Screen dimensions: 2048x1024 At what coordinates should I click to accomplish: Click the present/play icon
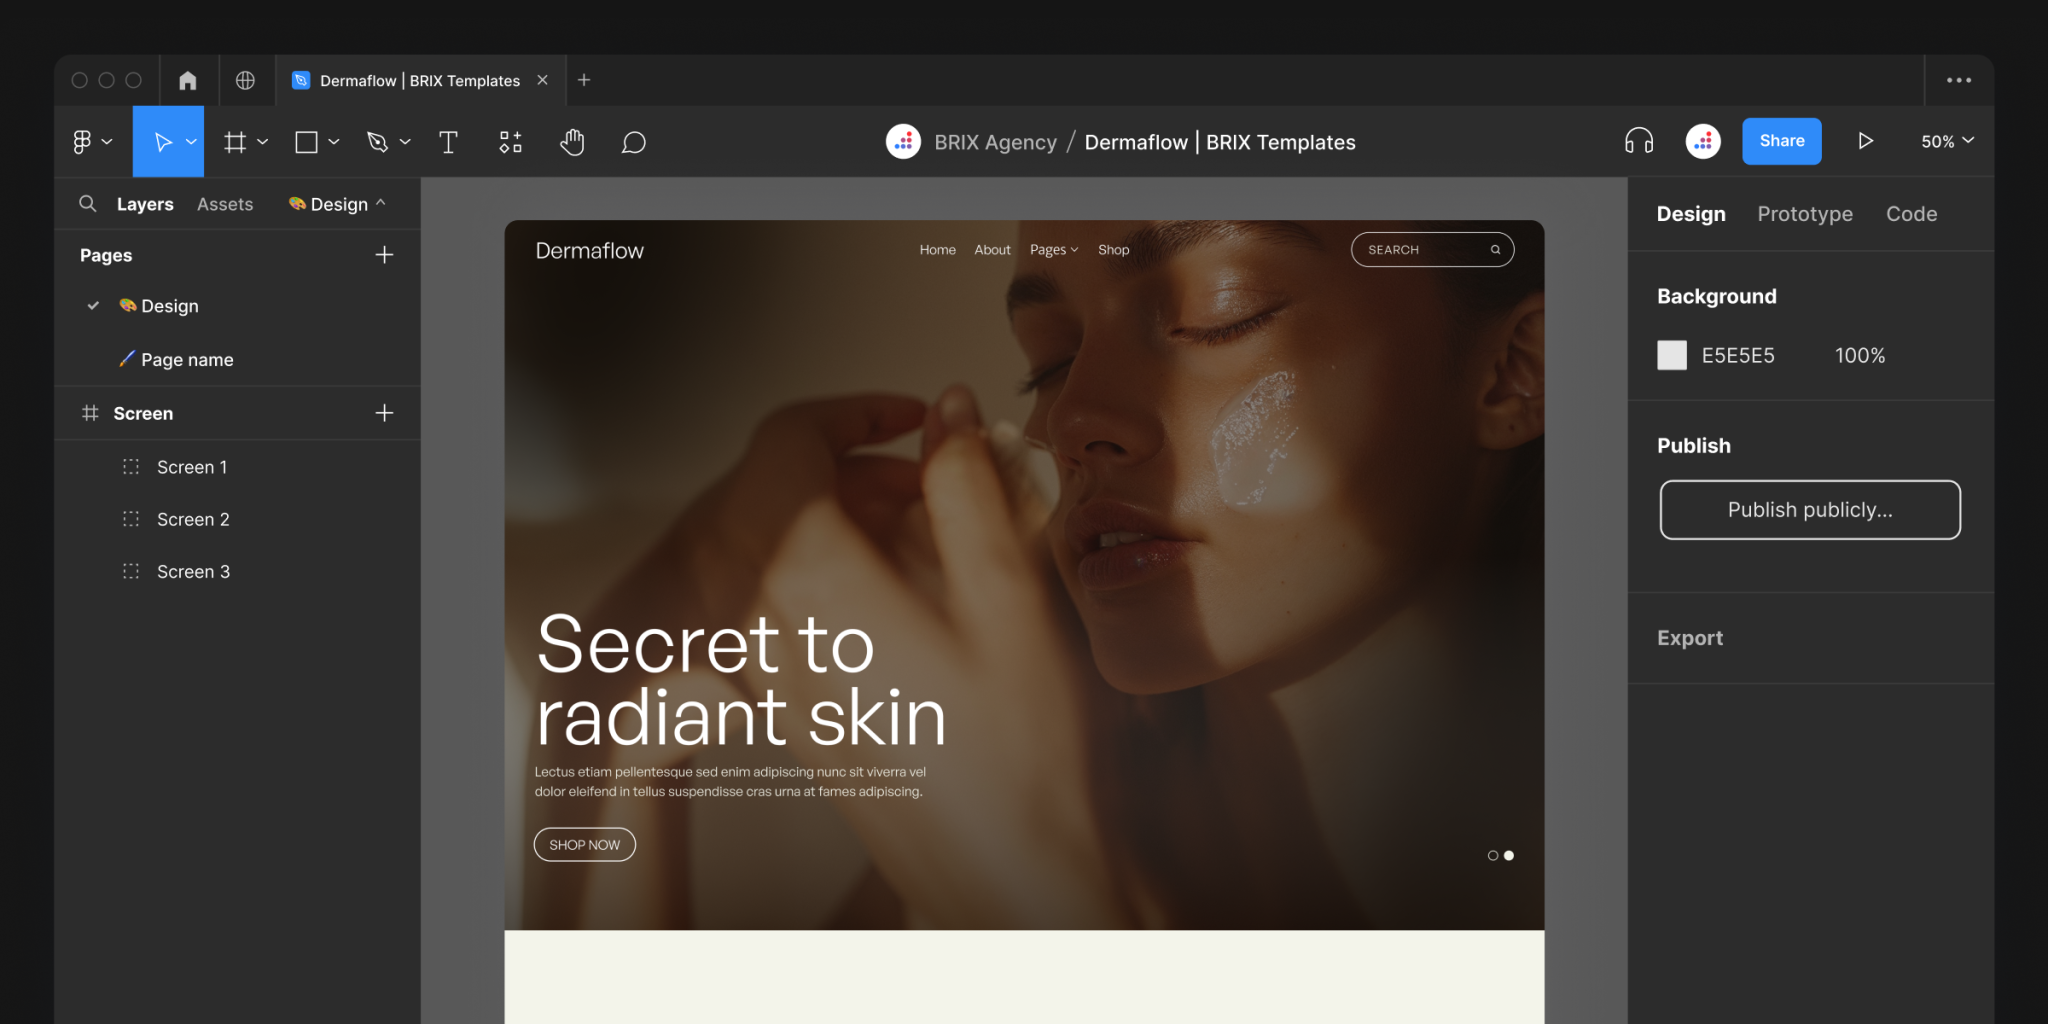1865,141
